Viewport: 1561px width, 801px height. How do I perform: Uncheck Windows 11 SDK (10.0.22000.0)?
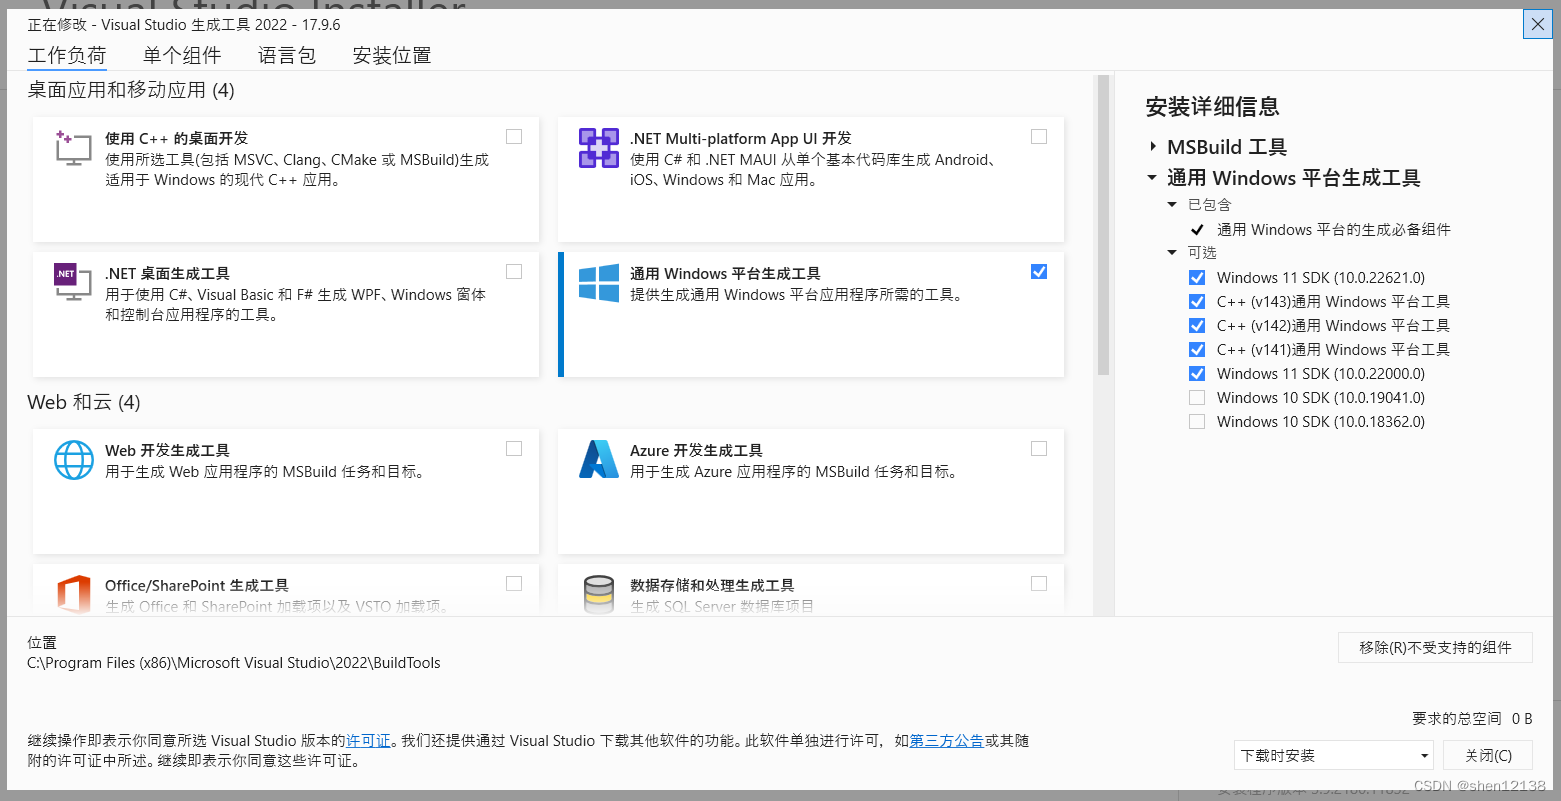(1197, 373)
